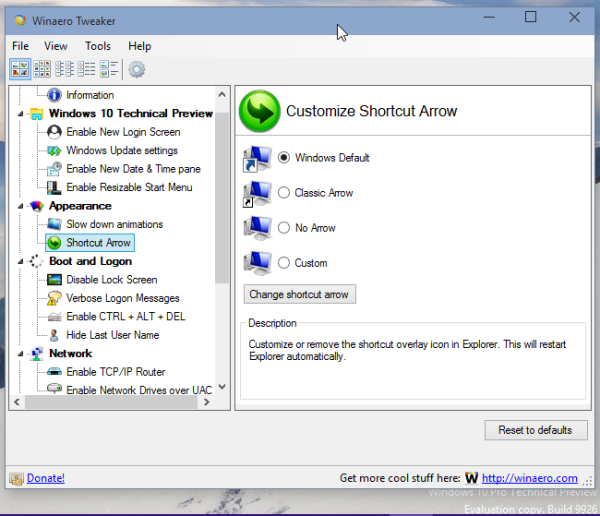Image resolution: width=600 pixels, height=516 pixels.
Task: Select Hide Last User Name item
Action: [x=112, y=335]
